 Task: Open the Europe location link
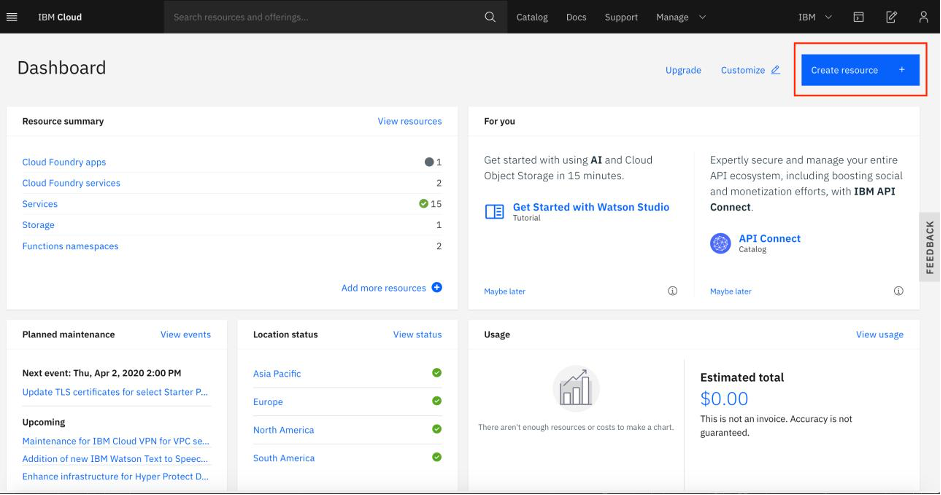pyautogui.click(x=268, y=401)
